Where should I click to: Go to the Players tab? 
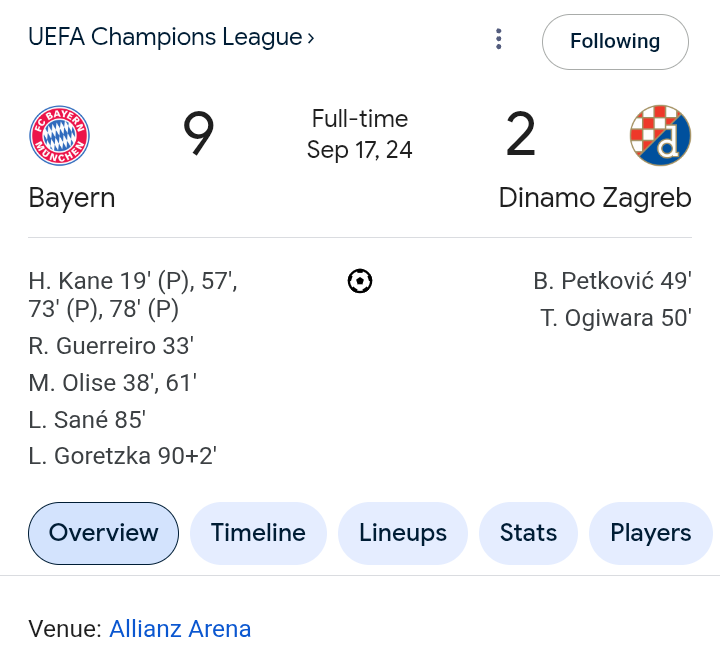click(650, 533)
